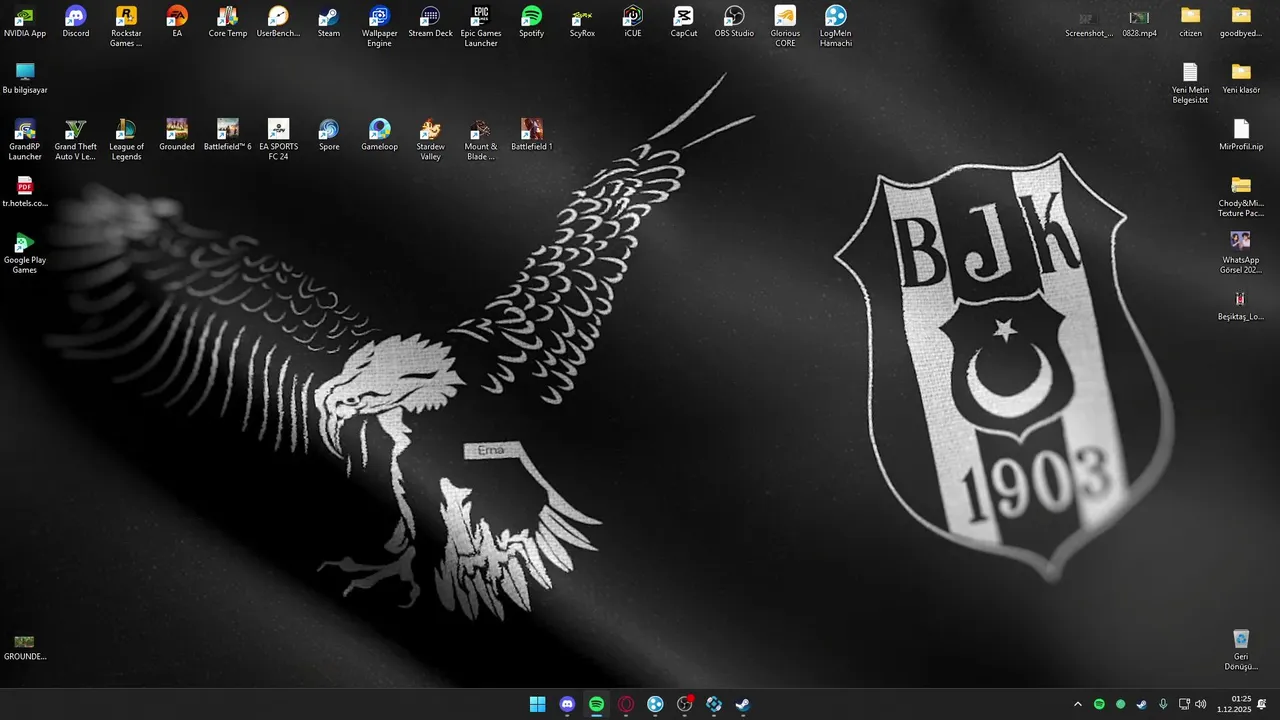The height and width of the screenshot is (720, 1280).
Task: Switch to Discord in the taskbar
Action: [567, 704]
